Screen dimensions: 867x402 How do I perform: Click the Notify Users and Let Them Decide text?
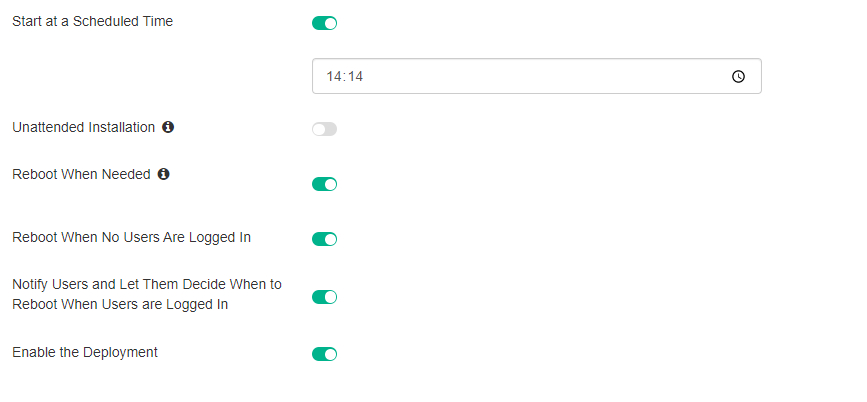[x=146, y=284]
